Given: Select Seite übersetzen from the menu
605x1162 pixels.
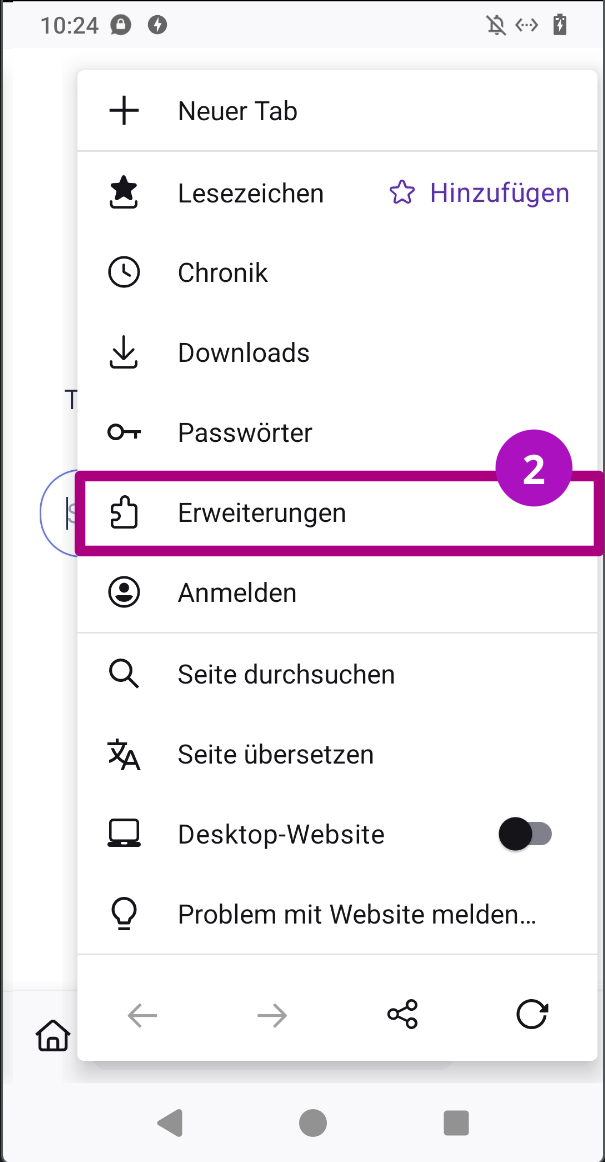Looking at the screenshot, I should [275, 754].
